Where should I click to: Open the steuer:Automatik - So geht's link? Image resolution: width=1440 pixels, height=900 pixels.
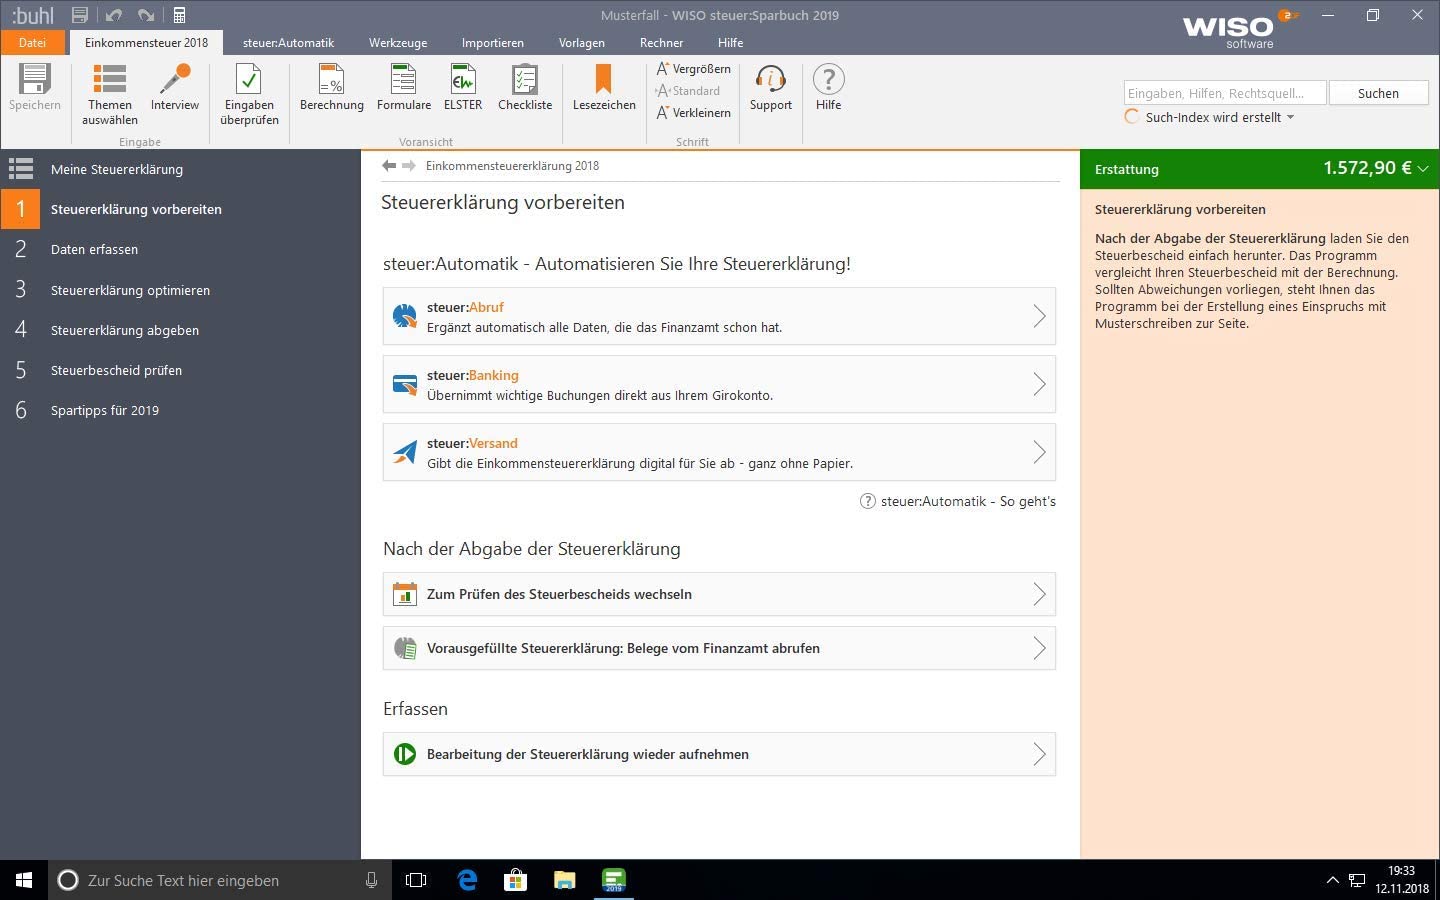tap(967, 501)
